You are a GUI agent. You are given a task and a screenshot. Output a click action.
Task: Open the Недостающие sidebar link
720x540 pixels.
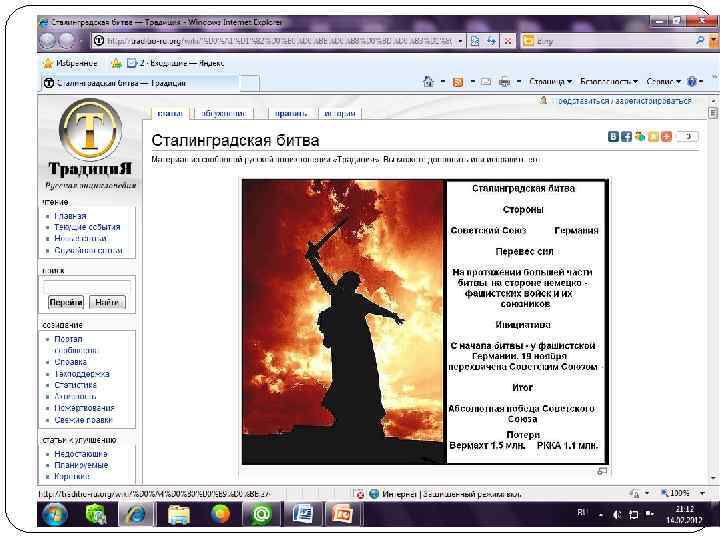click(x=81, y=454)
